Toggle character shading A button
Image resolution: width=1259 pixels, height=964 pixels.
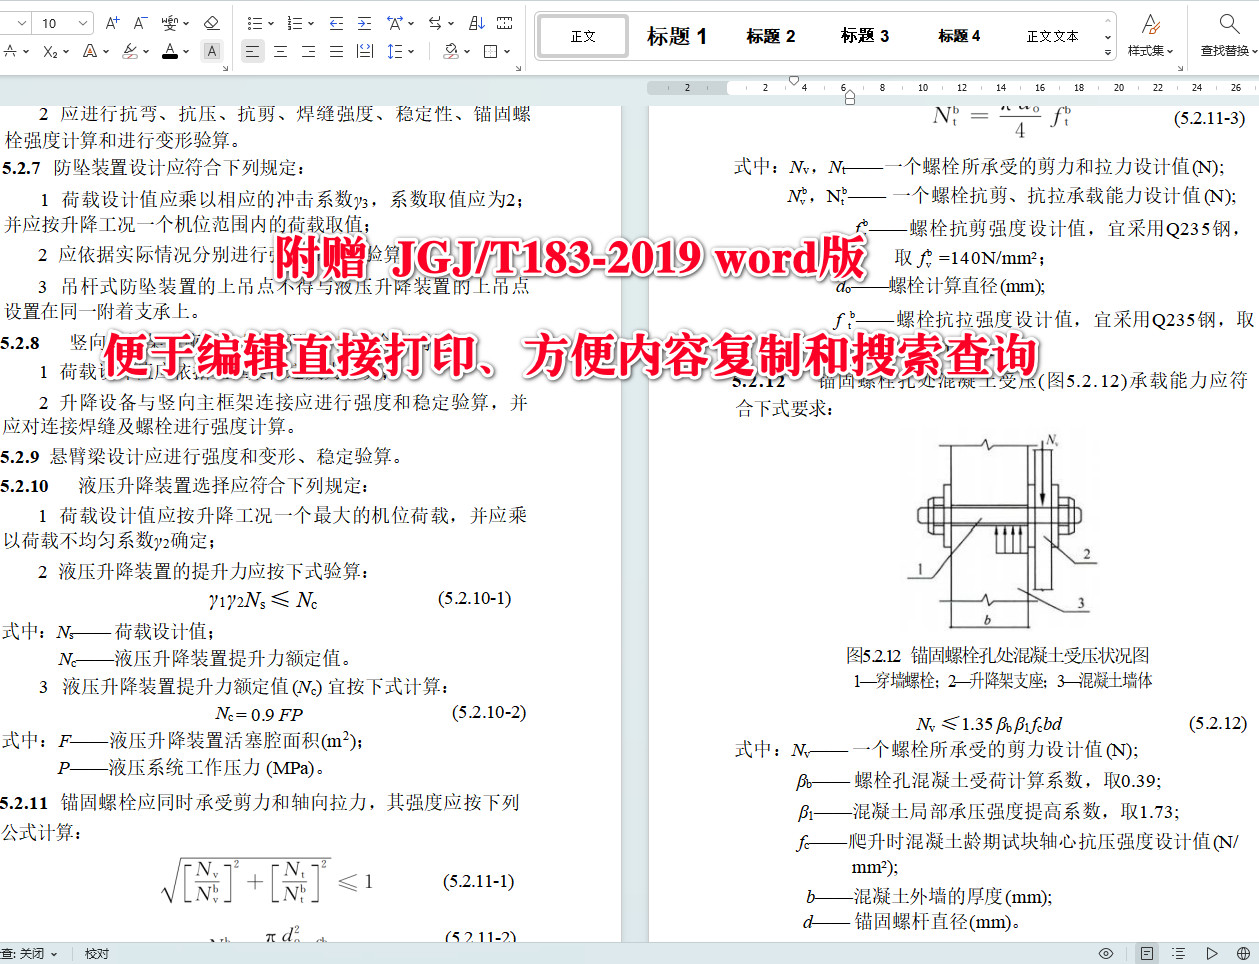tap(211, 51)
